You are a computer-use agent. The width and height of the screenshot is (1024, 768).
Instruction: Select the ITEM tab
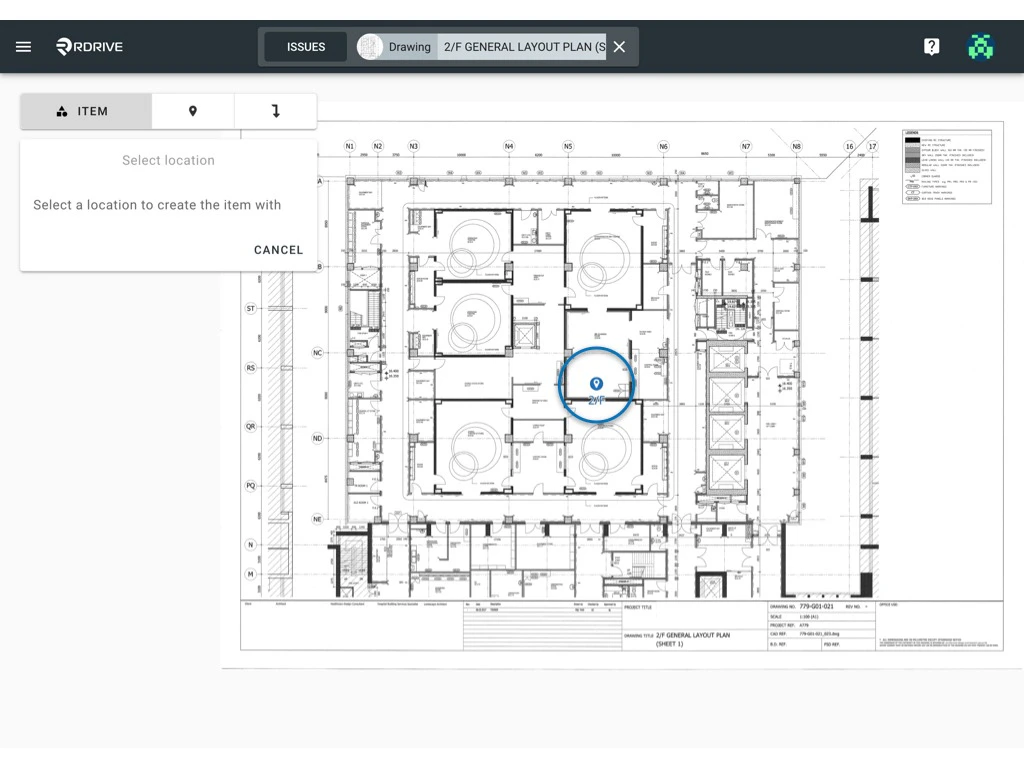(85, 111)
